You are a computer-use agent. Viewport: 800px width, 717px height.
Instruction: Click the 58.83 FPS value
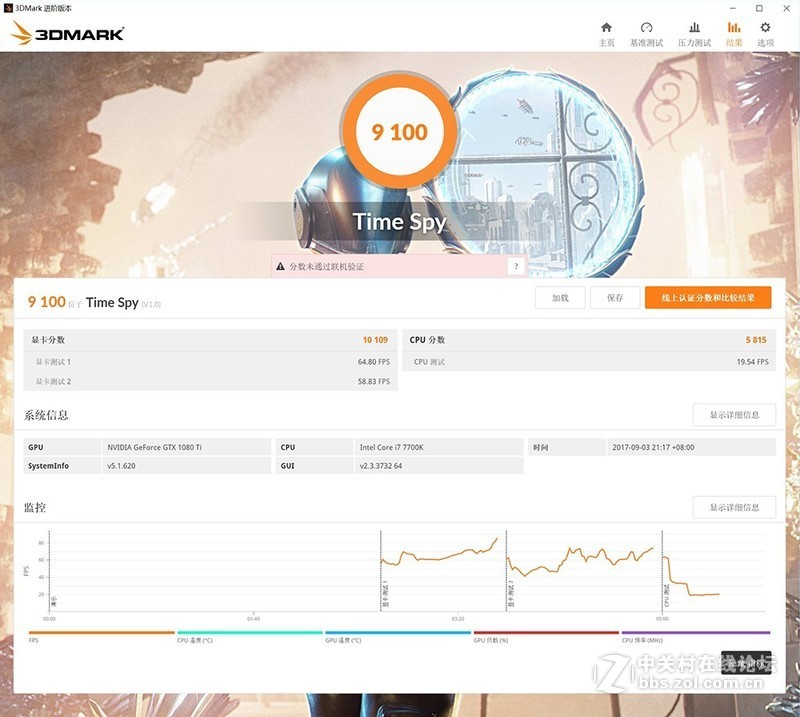click(x=373, y=381)
